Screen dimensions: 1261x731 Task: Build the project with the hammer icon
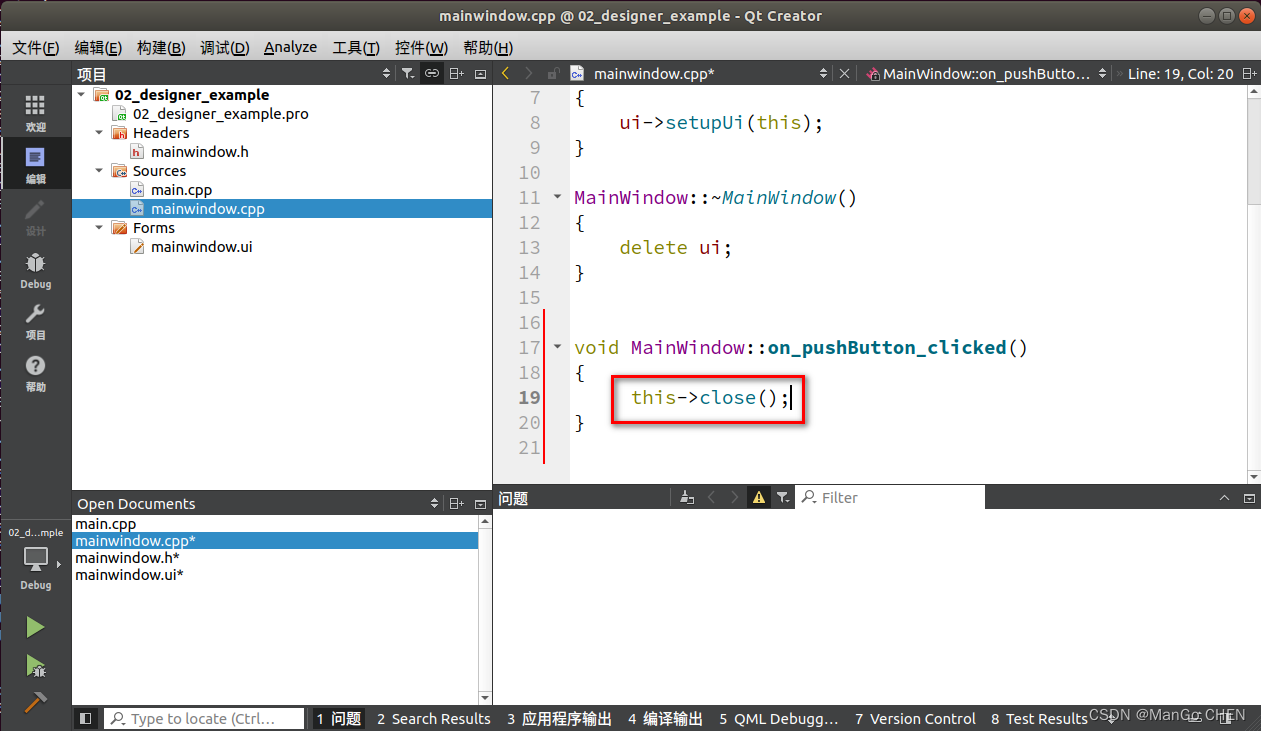[x=35, y=702]
